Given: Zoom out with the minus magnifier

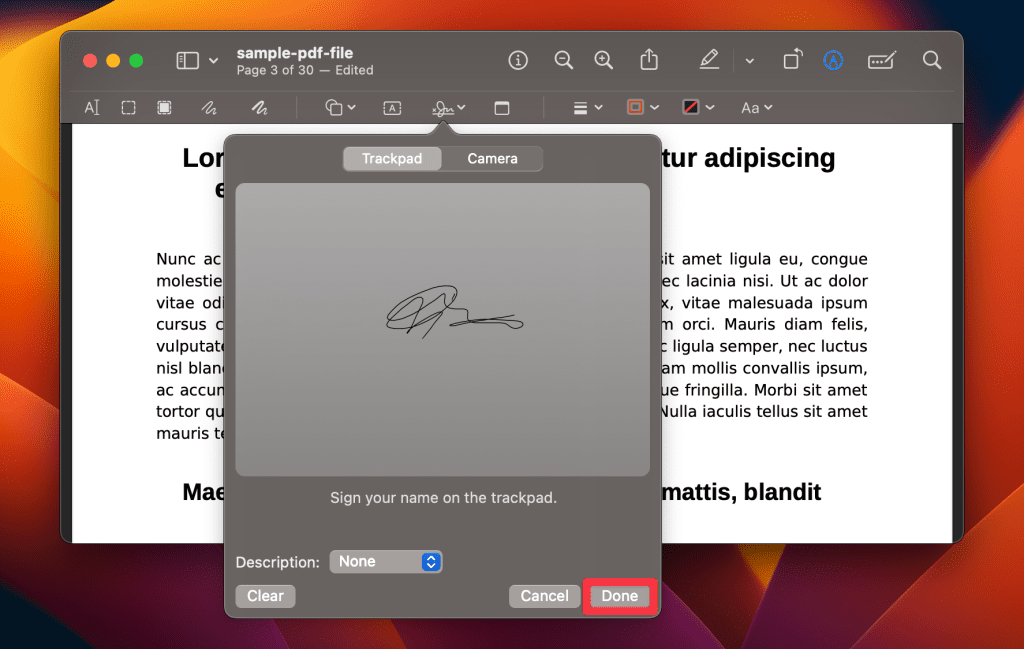Looking at the screenshot, I should 564,61.
